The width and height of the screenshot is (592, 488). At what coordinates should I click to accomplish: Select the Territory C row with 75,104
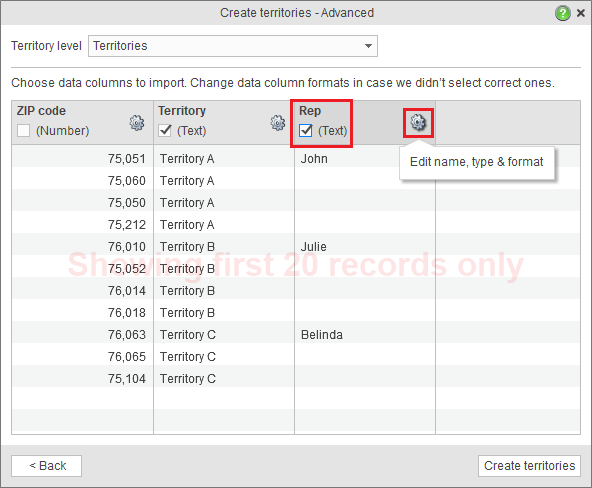[296, 379]
